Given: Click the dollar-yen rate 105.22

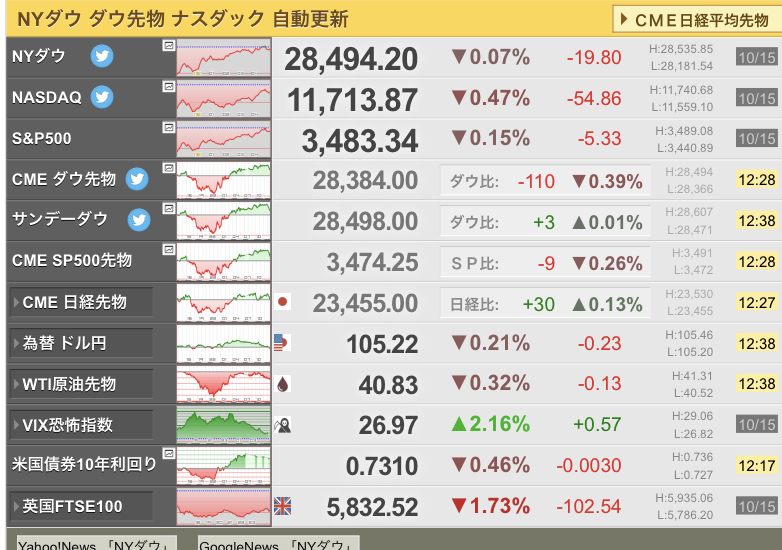Looking at the screenshot, I should (x=382, y=345).
